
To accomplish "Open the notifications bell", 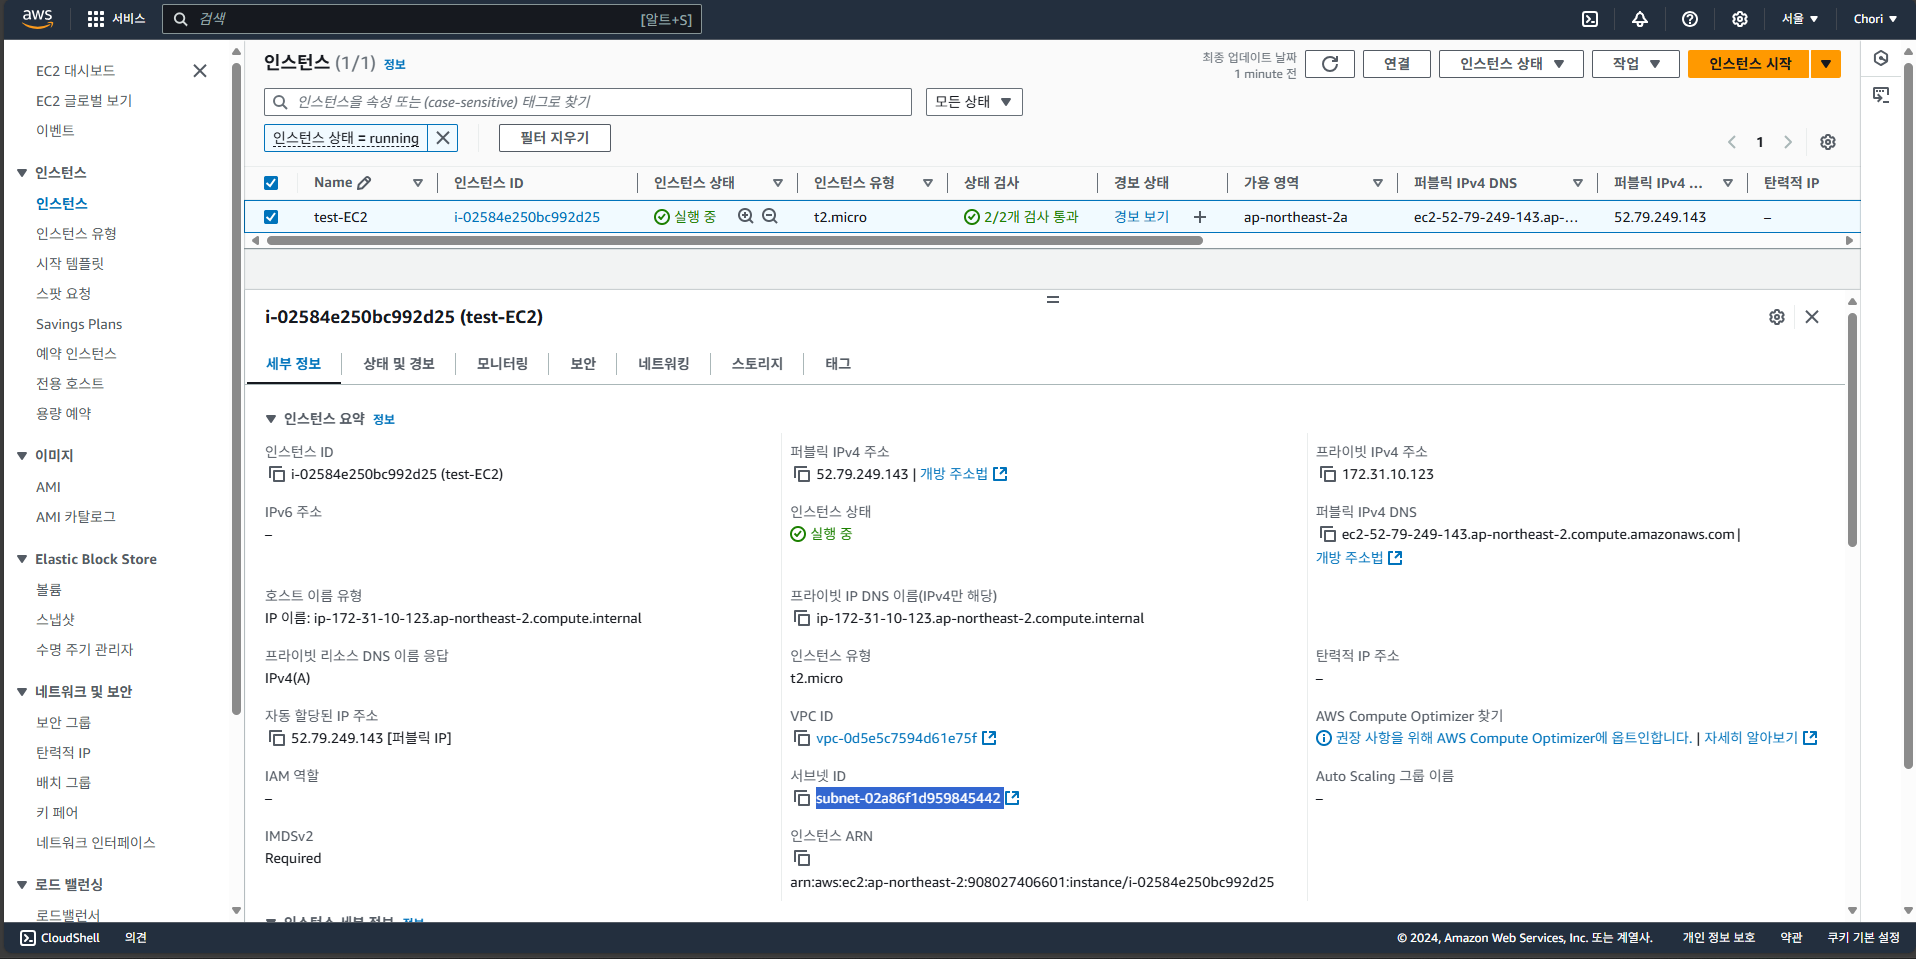I will click(x=1640, y=19).
